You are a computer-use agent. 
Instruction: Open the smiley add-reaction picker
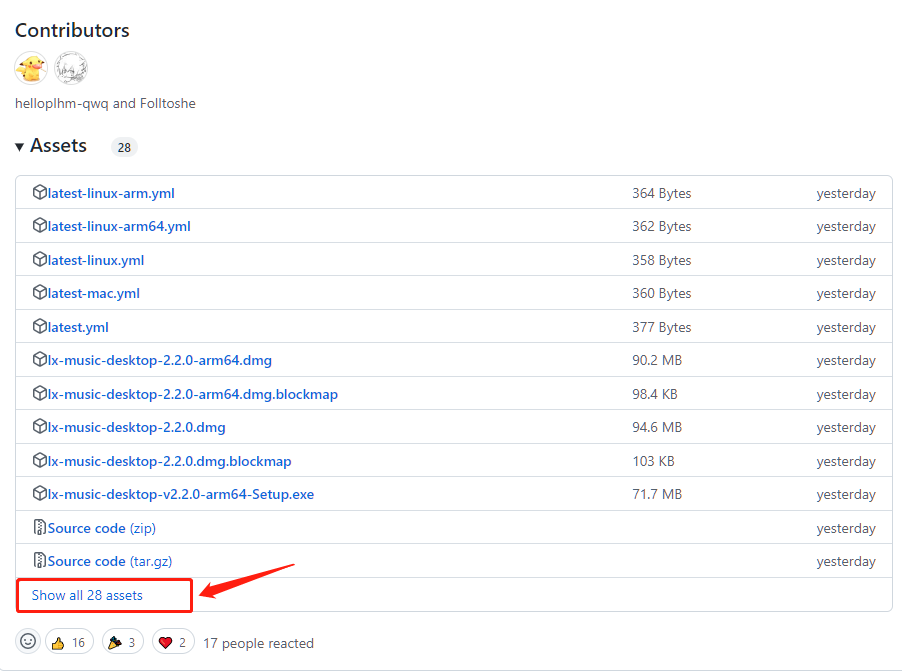point(29,642)
